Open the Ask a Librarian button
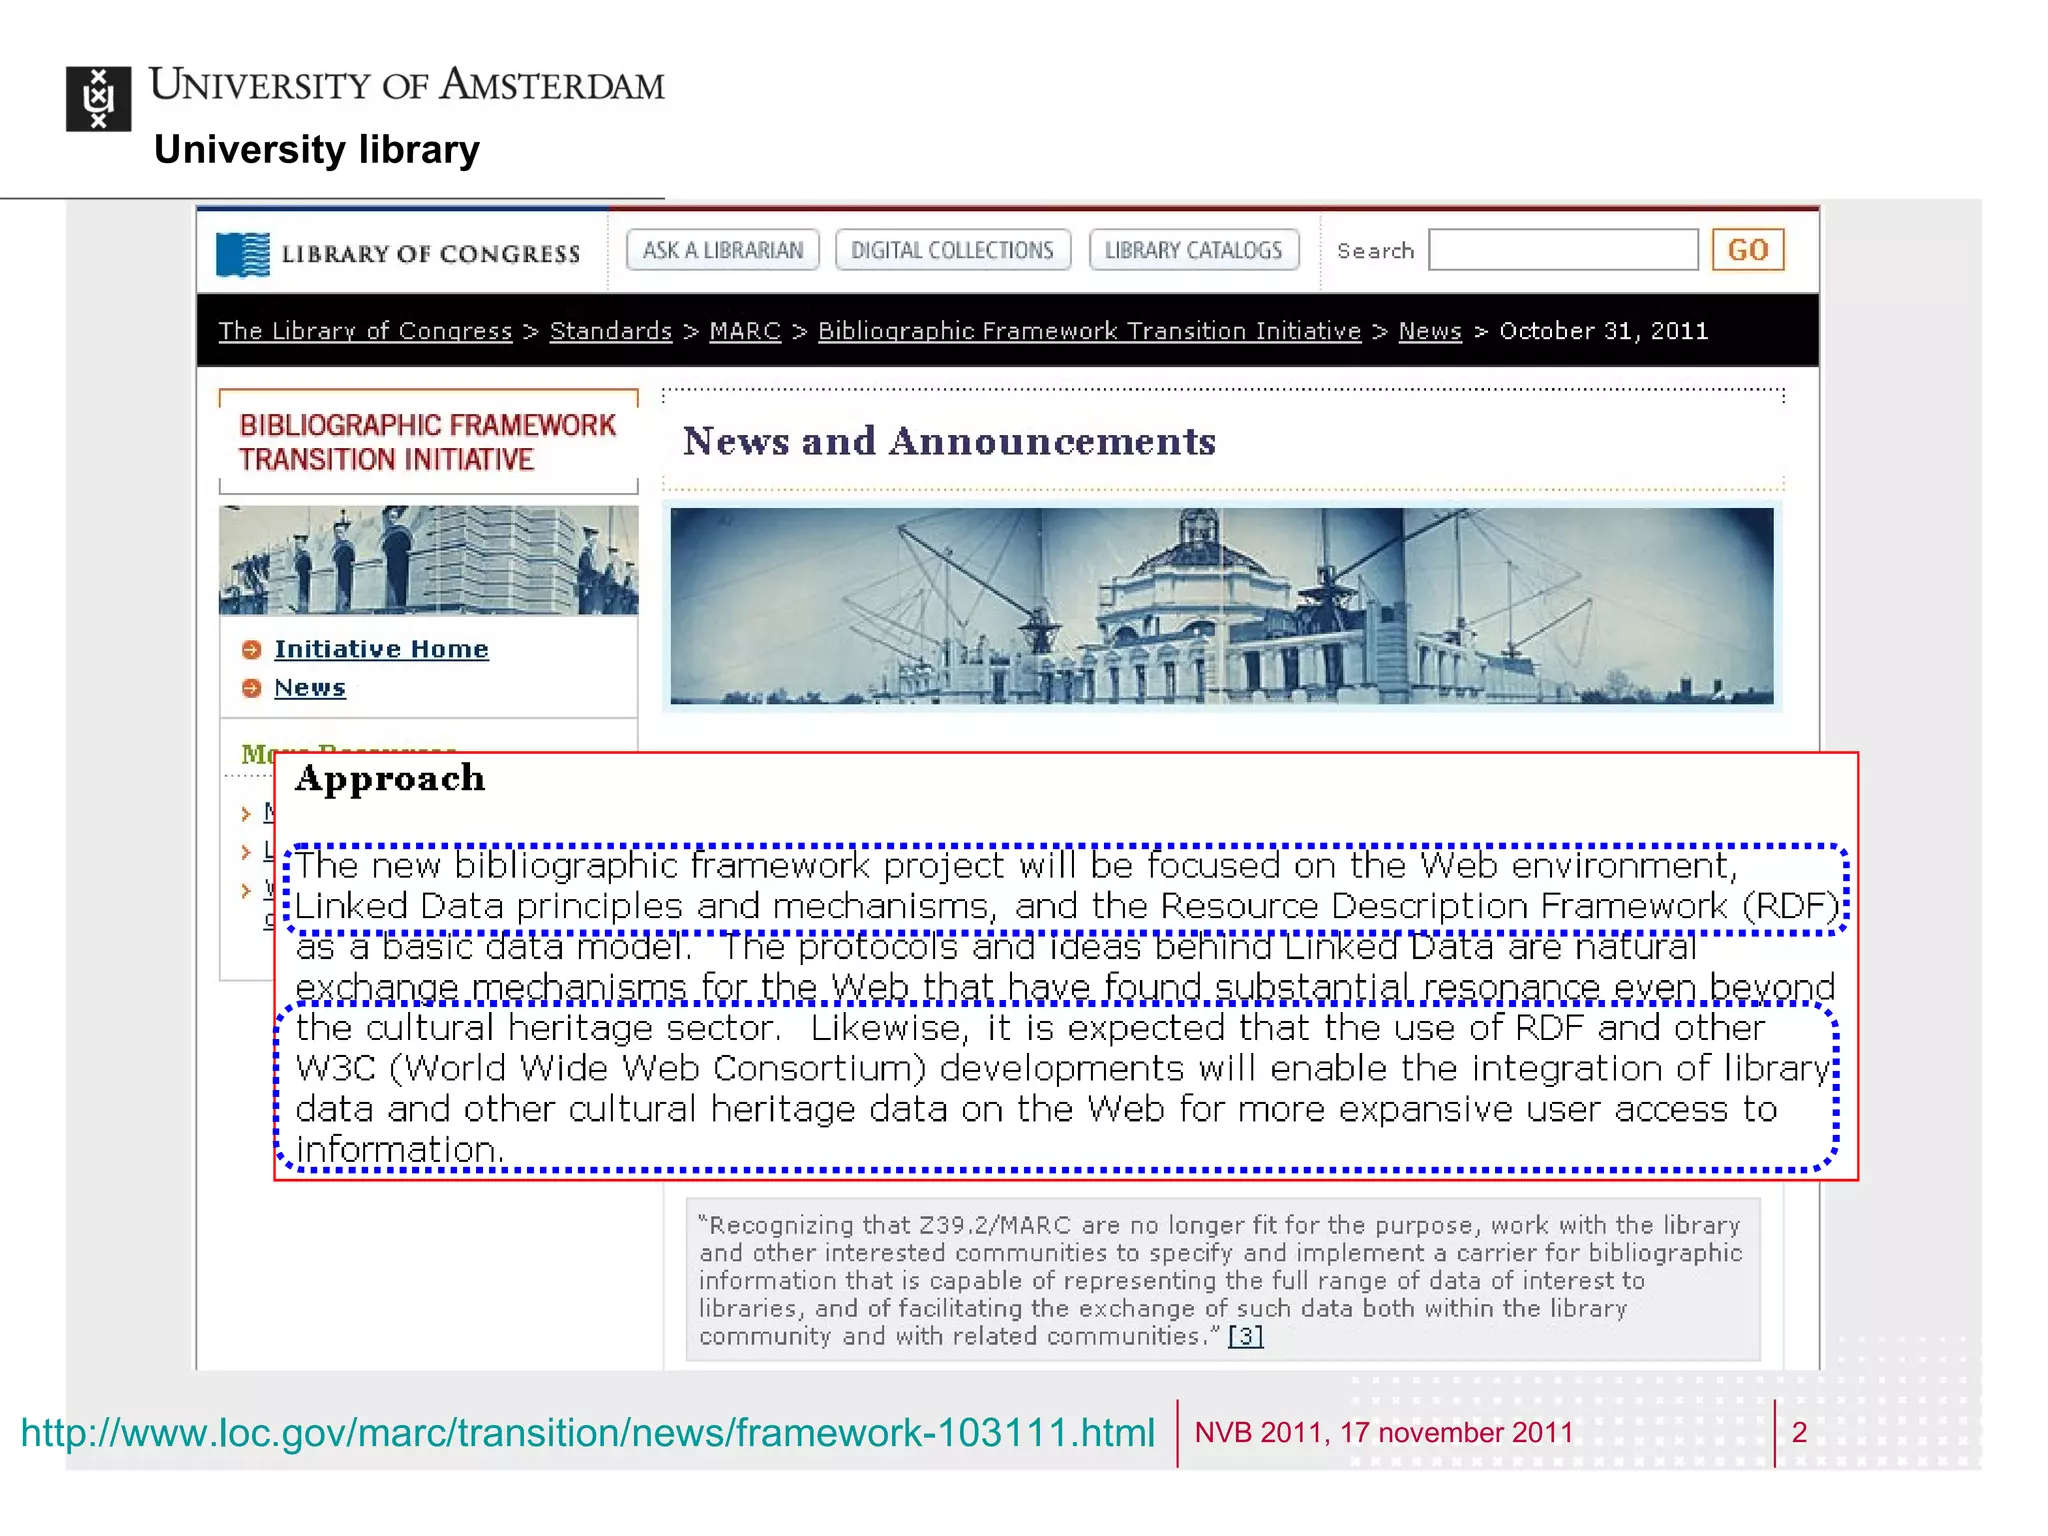This screenshot has width=2048, height=1536. [x=722, y=250]
